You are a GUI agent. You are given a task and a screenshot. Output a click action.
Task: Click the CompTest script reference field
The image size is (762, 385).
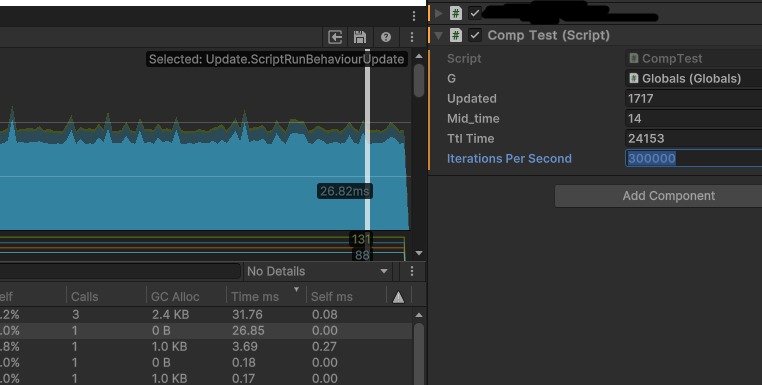point(693,58)
